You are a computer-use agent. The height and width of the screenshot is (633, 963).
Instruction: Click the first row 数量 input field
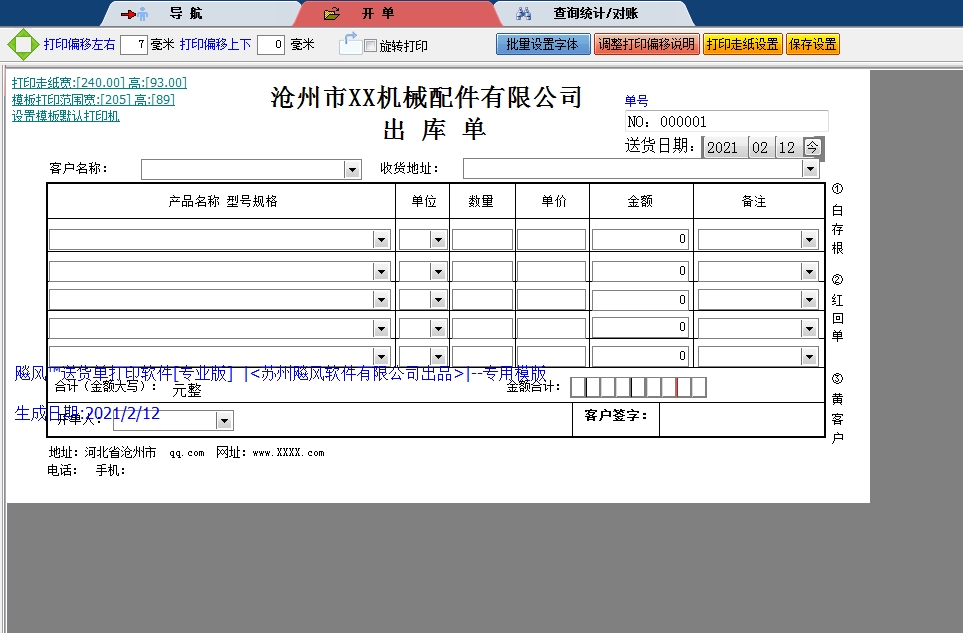tap(482, 240)
